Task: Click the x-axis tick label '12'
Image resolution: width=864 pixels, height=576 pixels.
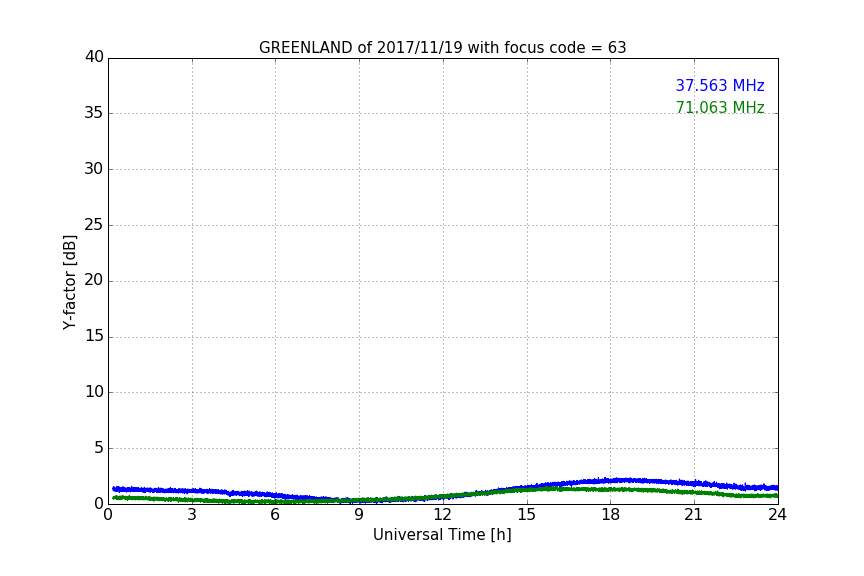Action: tap(442, 515)
